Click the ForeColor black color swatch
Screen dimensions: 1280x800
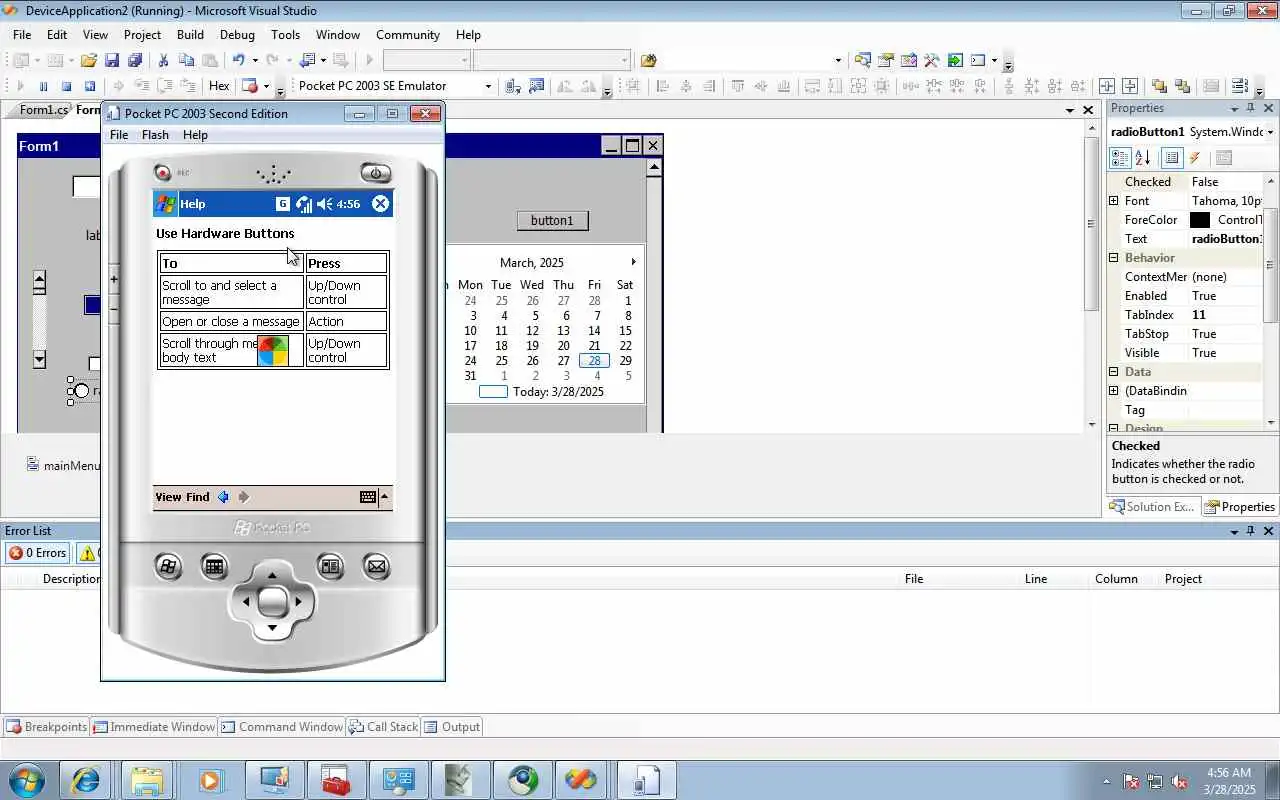click(1200, 220)
